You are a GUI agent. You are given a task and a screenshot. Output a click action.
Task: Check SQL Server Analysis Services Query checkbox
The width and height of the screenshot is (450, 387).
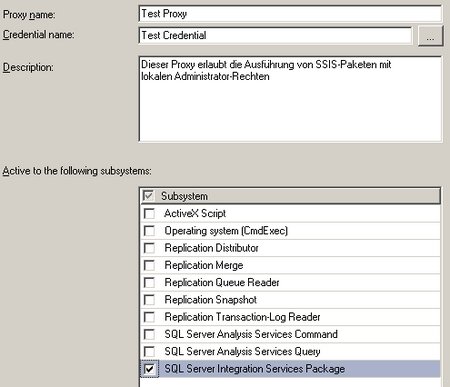click(x=149, y=352)
